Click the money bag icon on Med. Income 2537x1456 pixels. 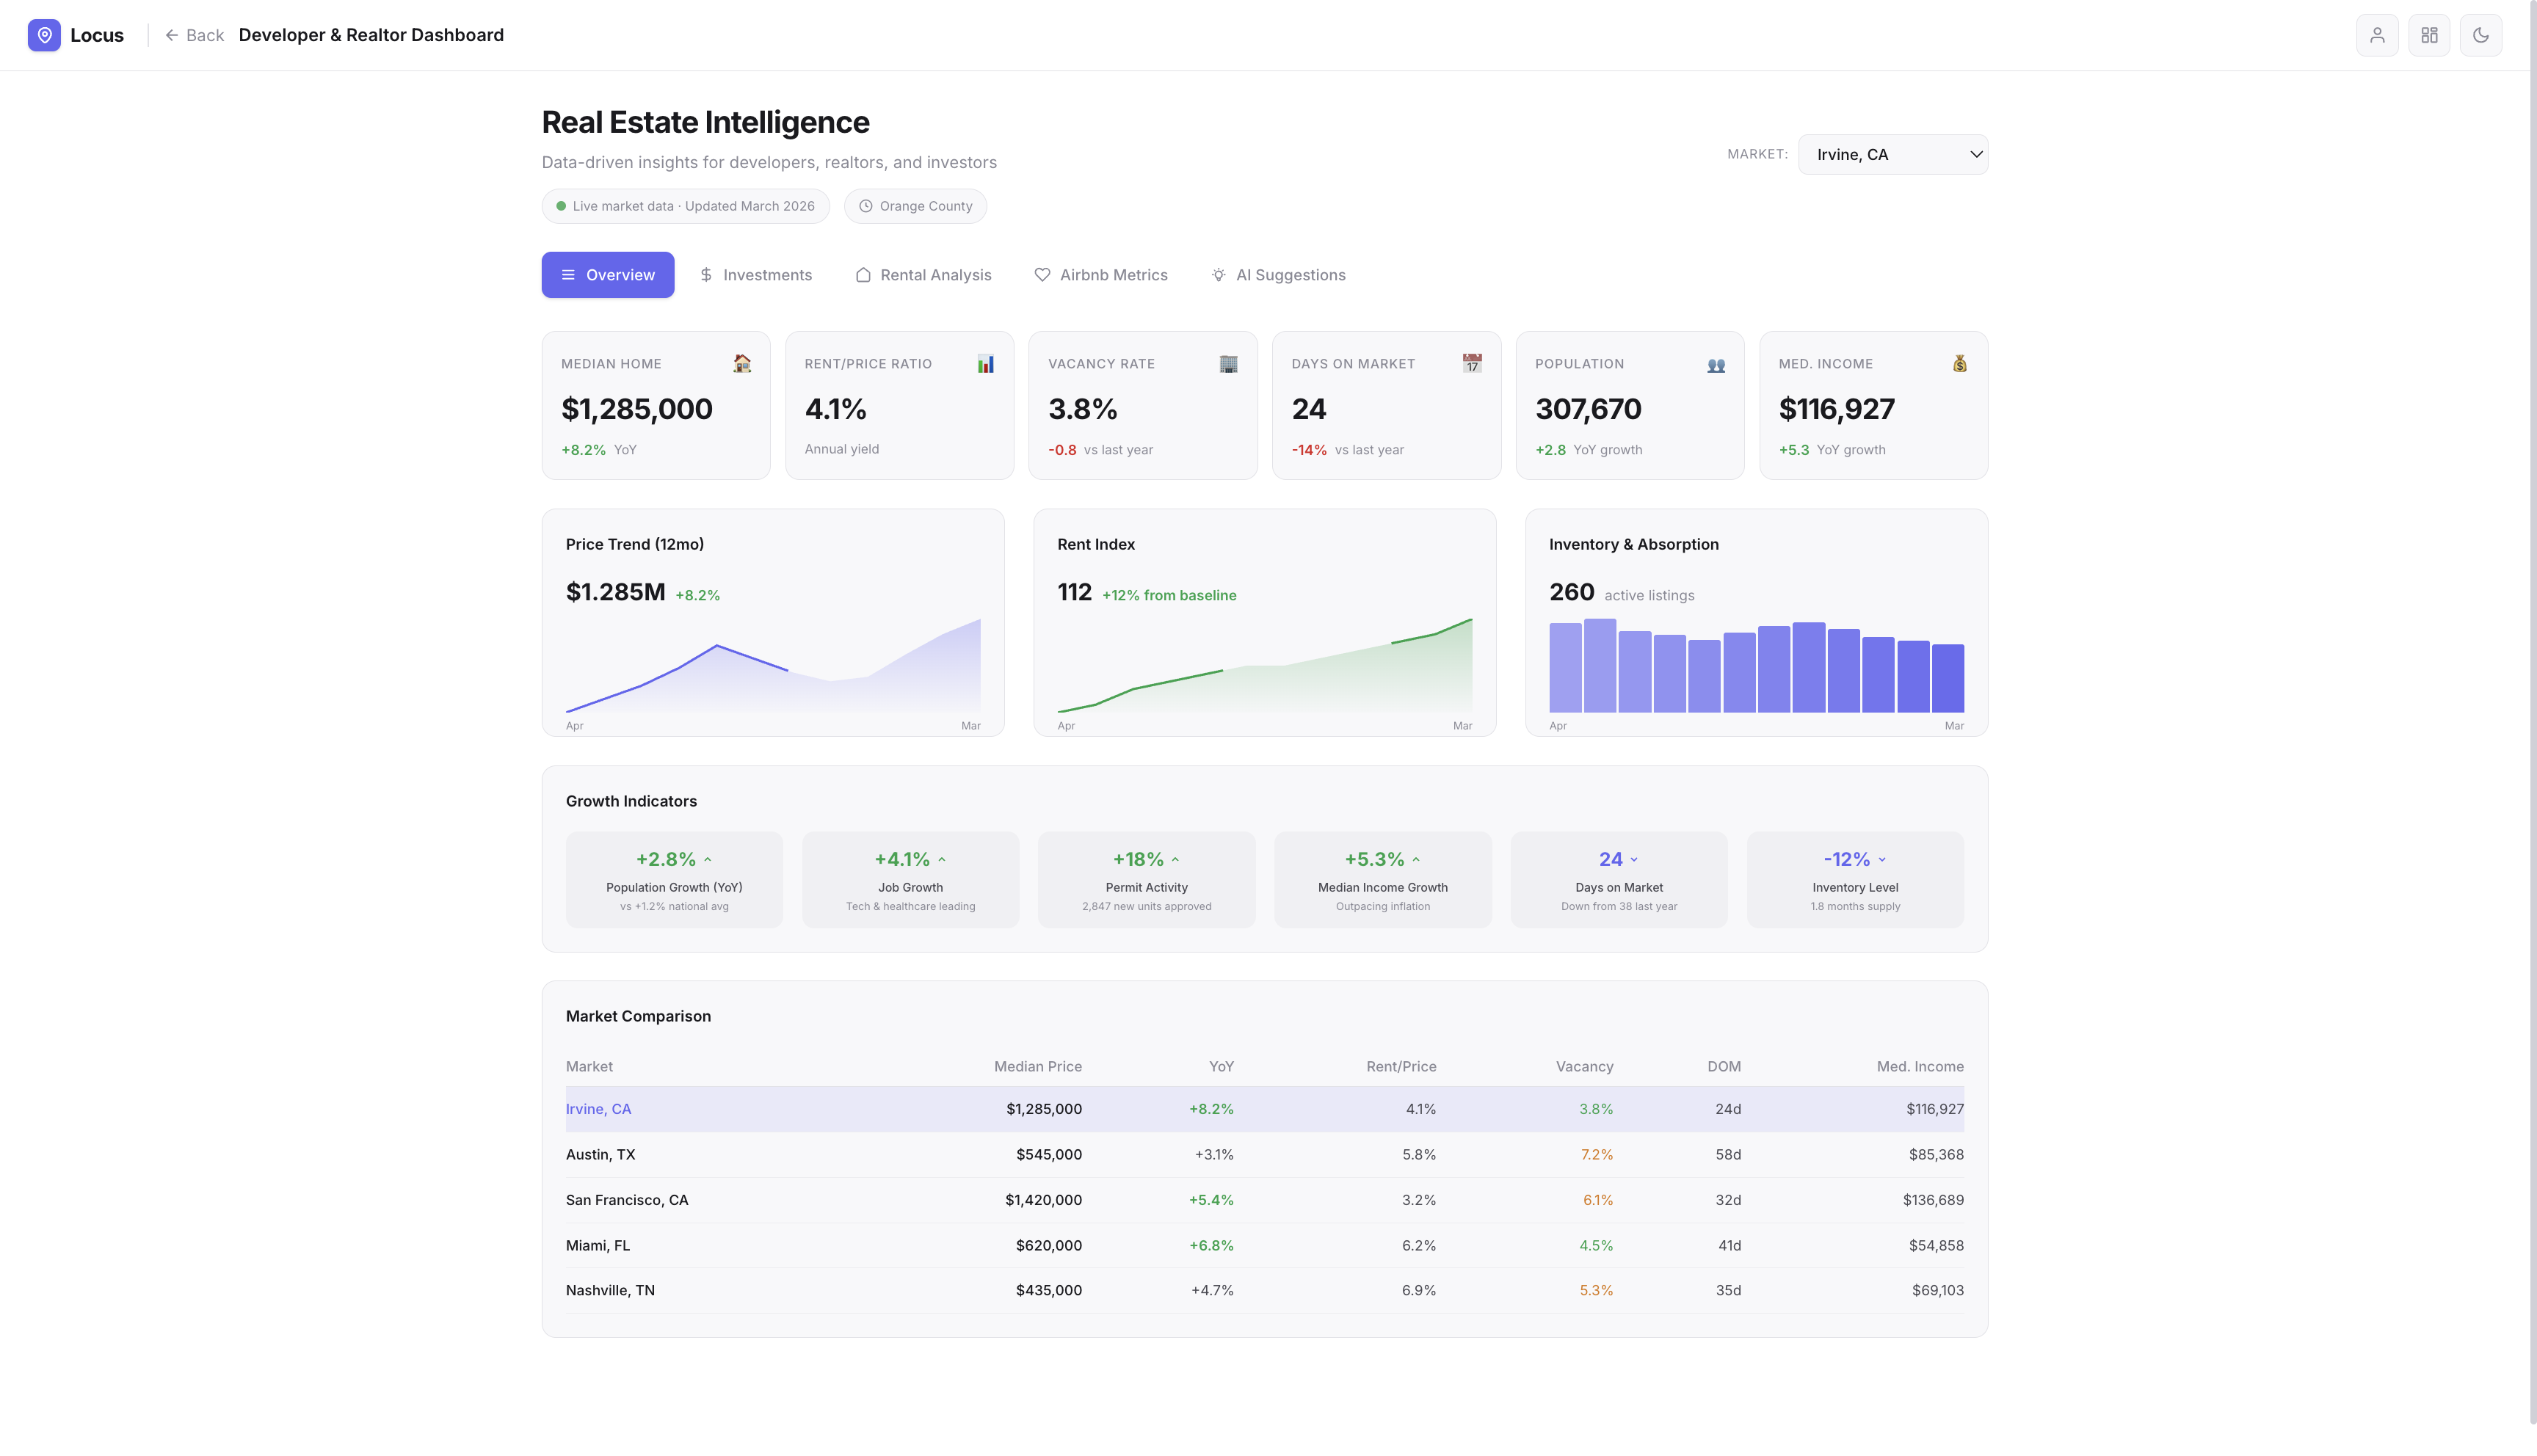(1959, 363)
